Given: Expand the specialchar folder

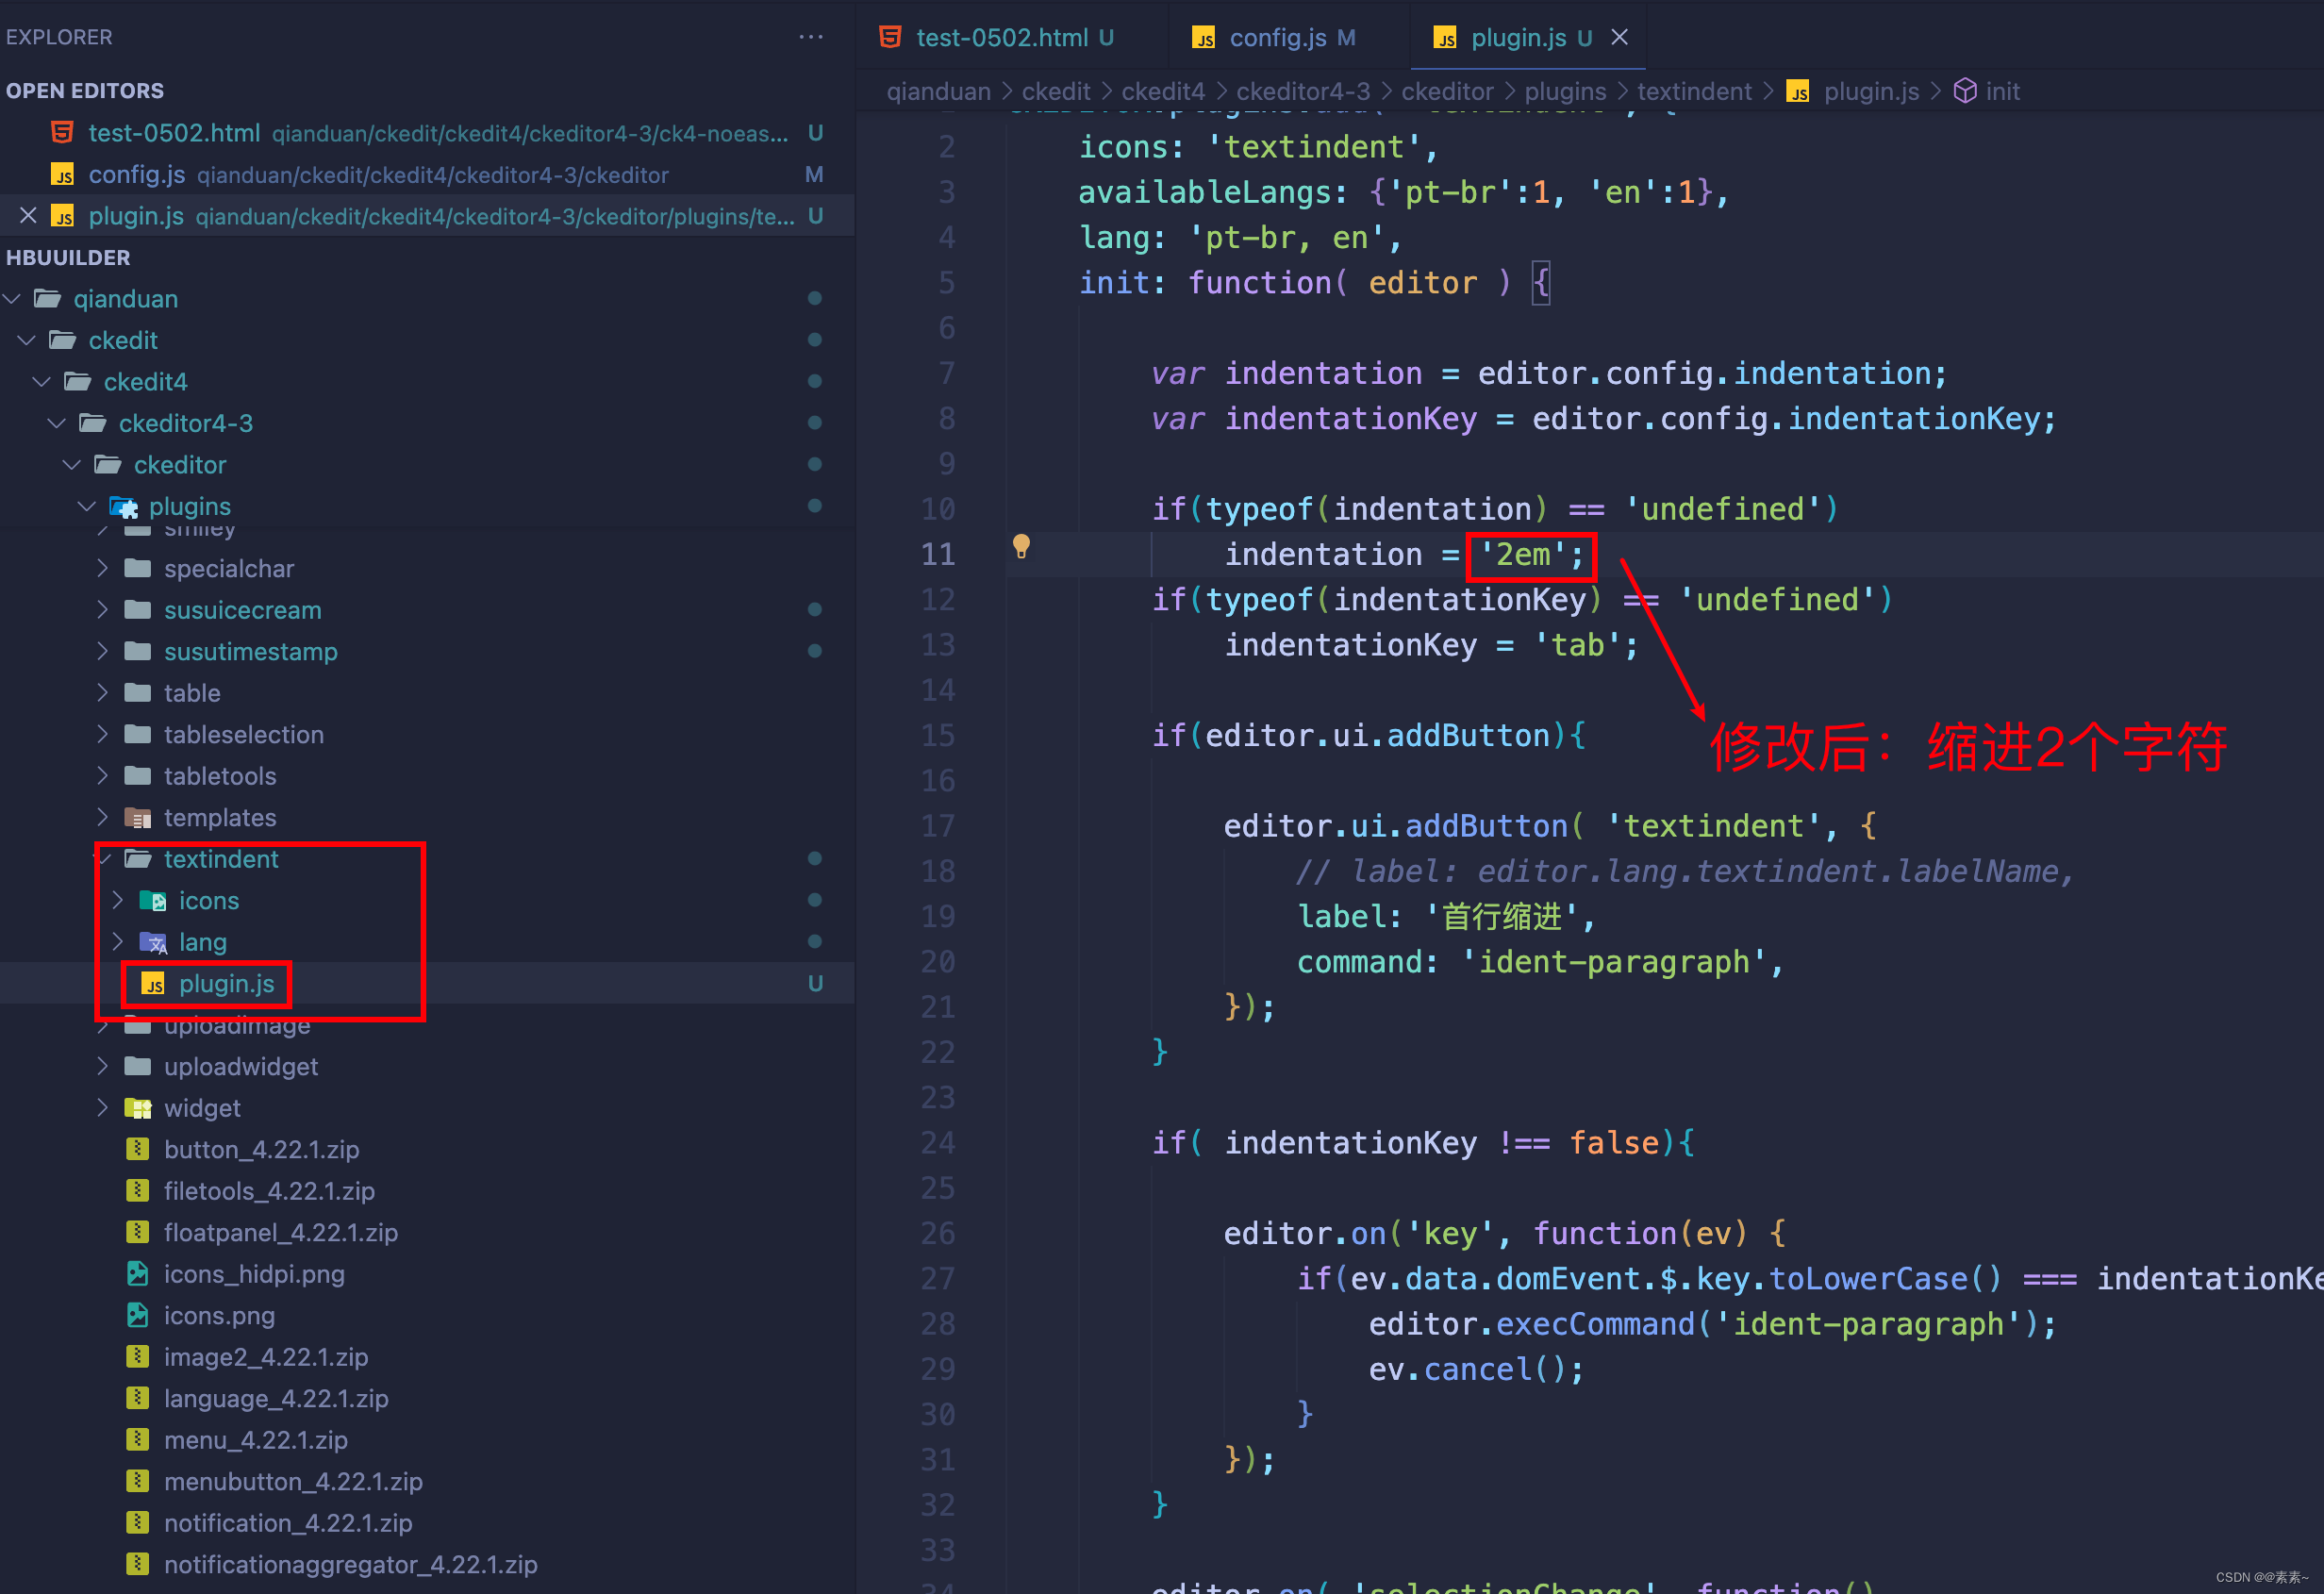Looking at the screenshot, I should 103,568.
